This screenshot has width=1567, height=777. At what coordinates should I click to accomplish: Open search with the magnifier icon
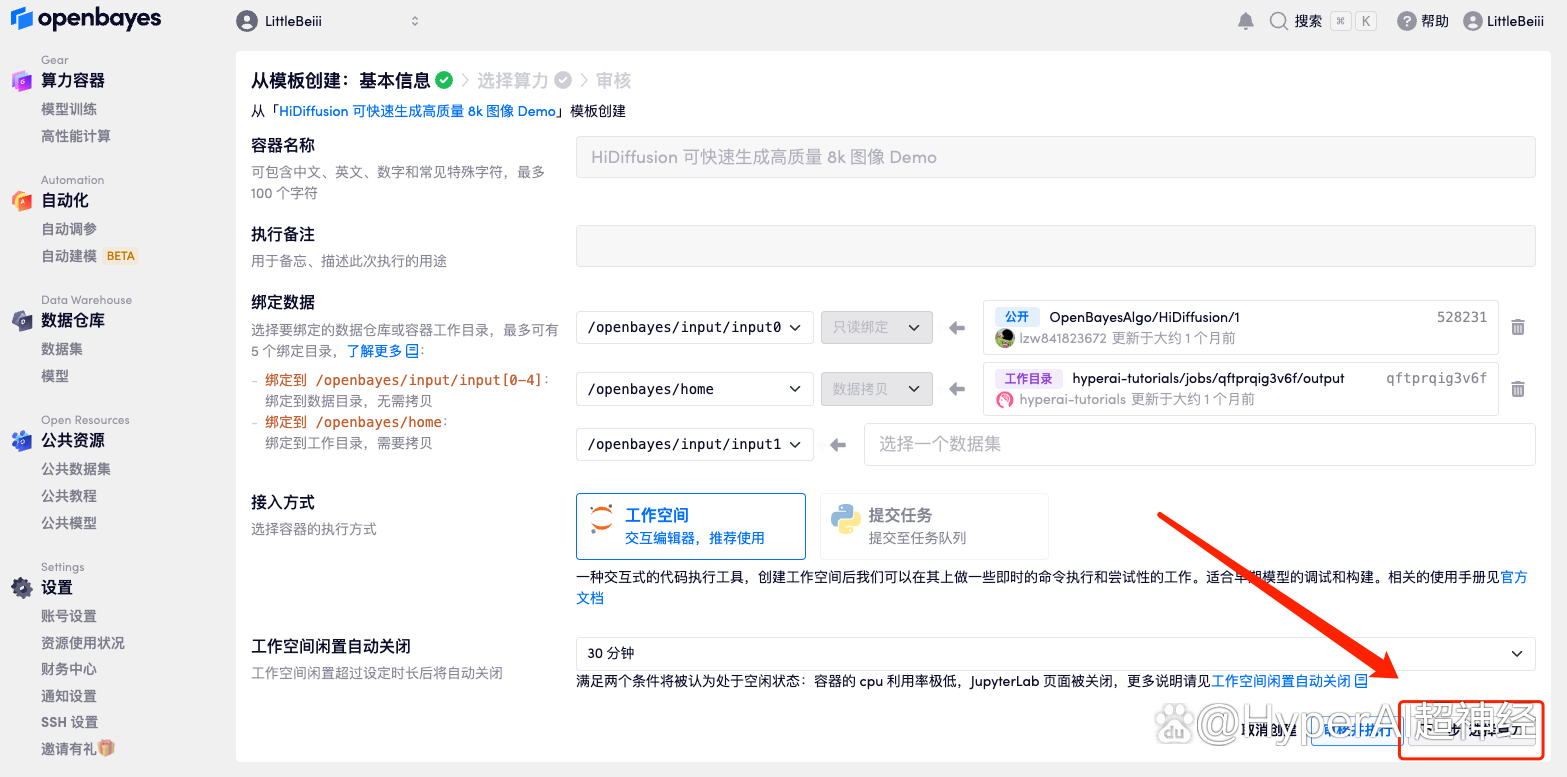tap(1278, 21)
